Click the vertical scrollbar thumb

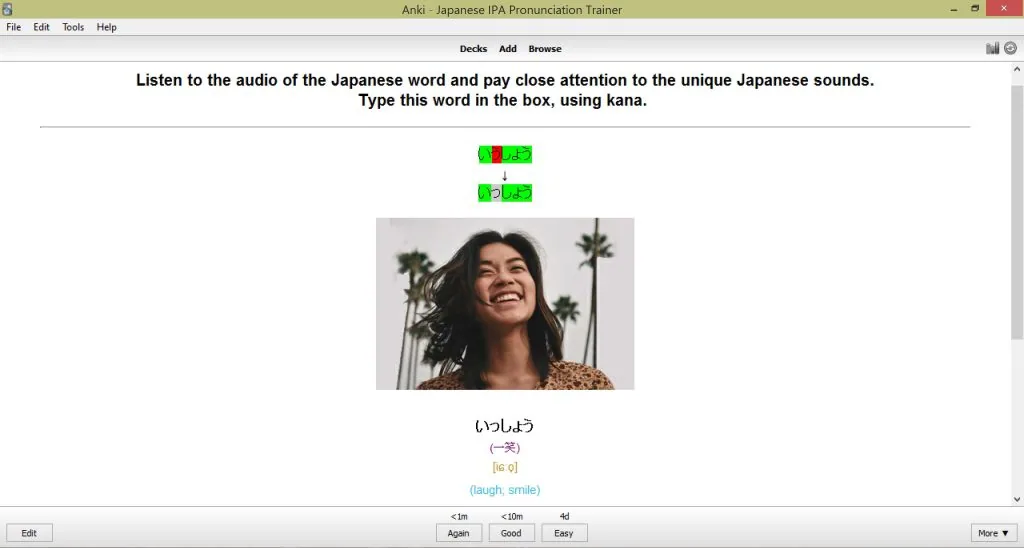pyautogui.click(x=1017, y=212)
